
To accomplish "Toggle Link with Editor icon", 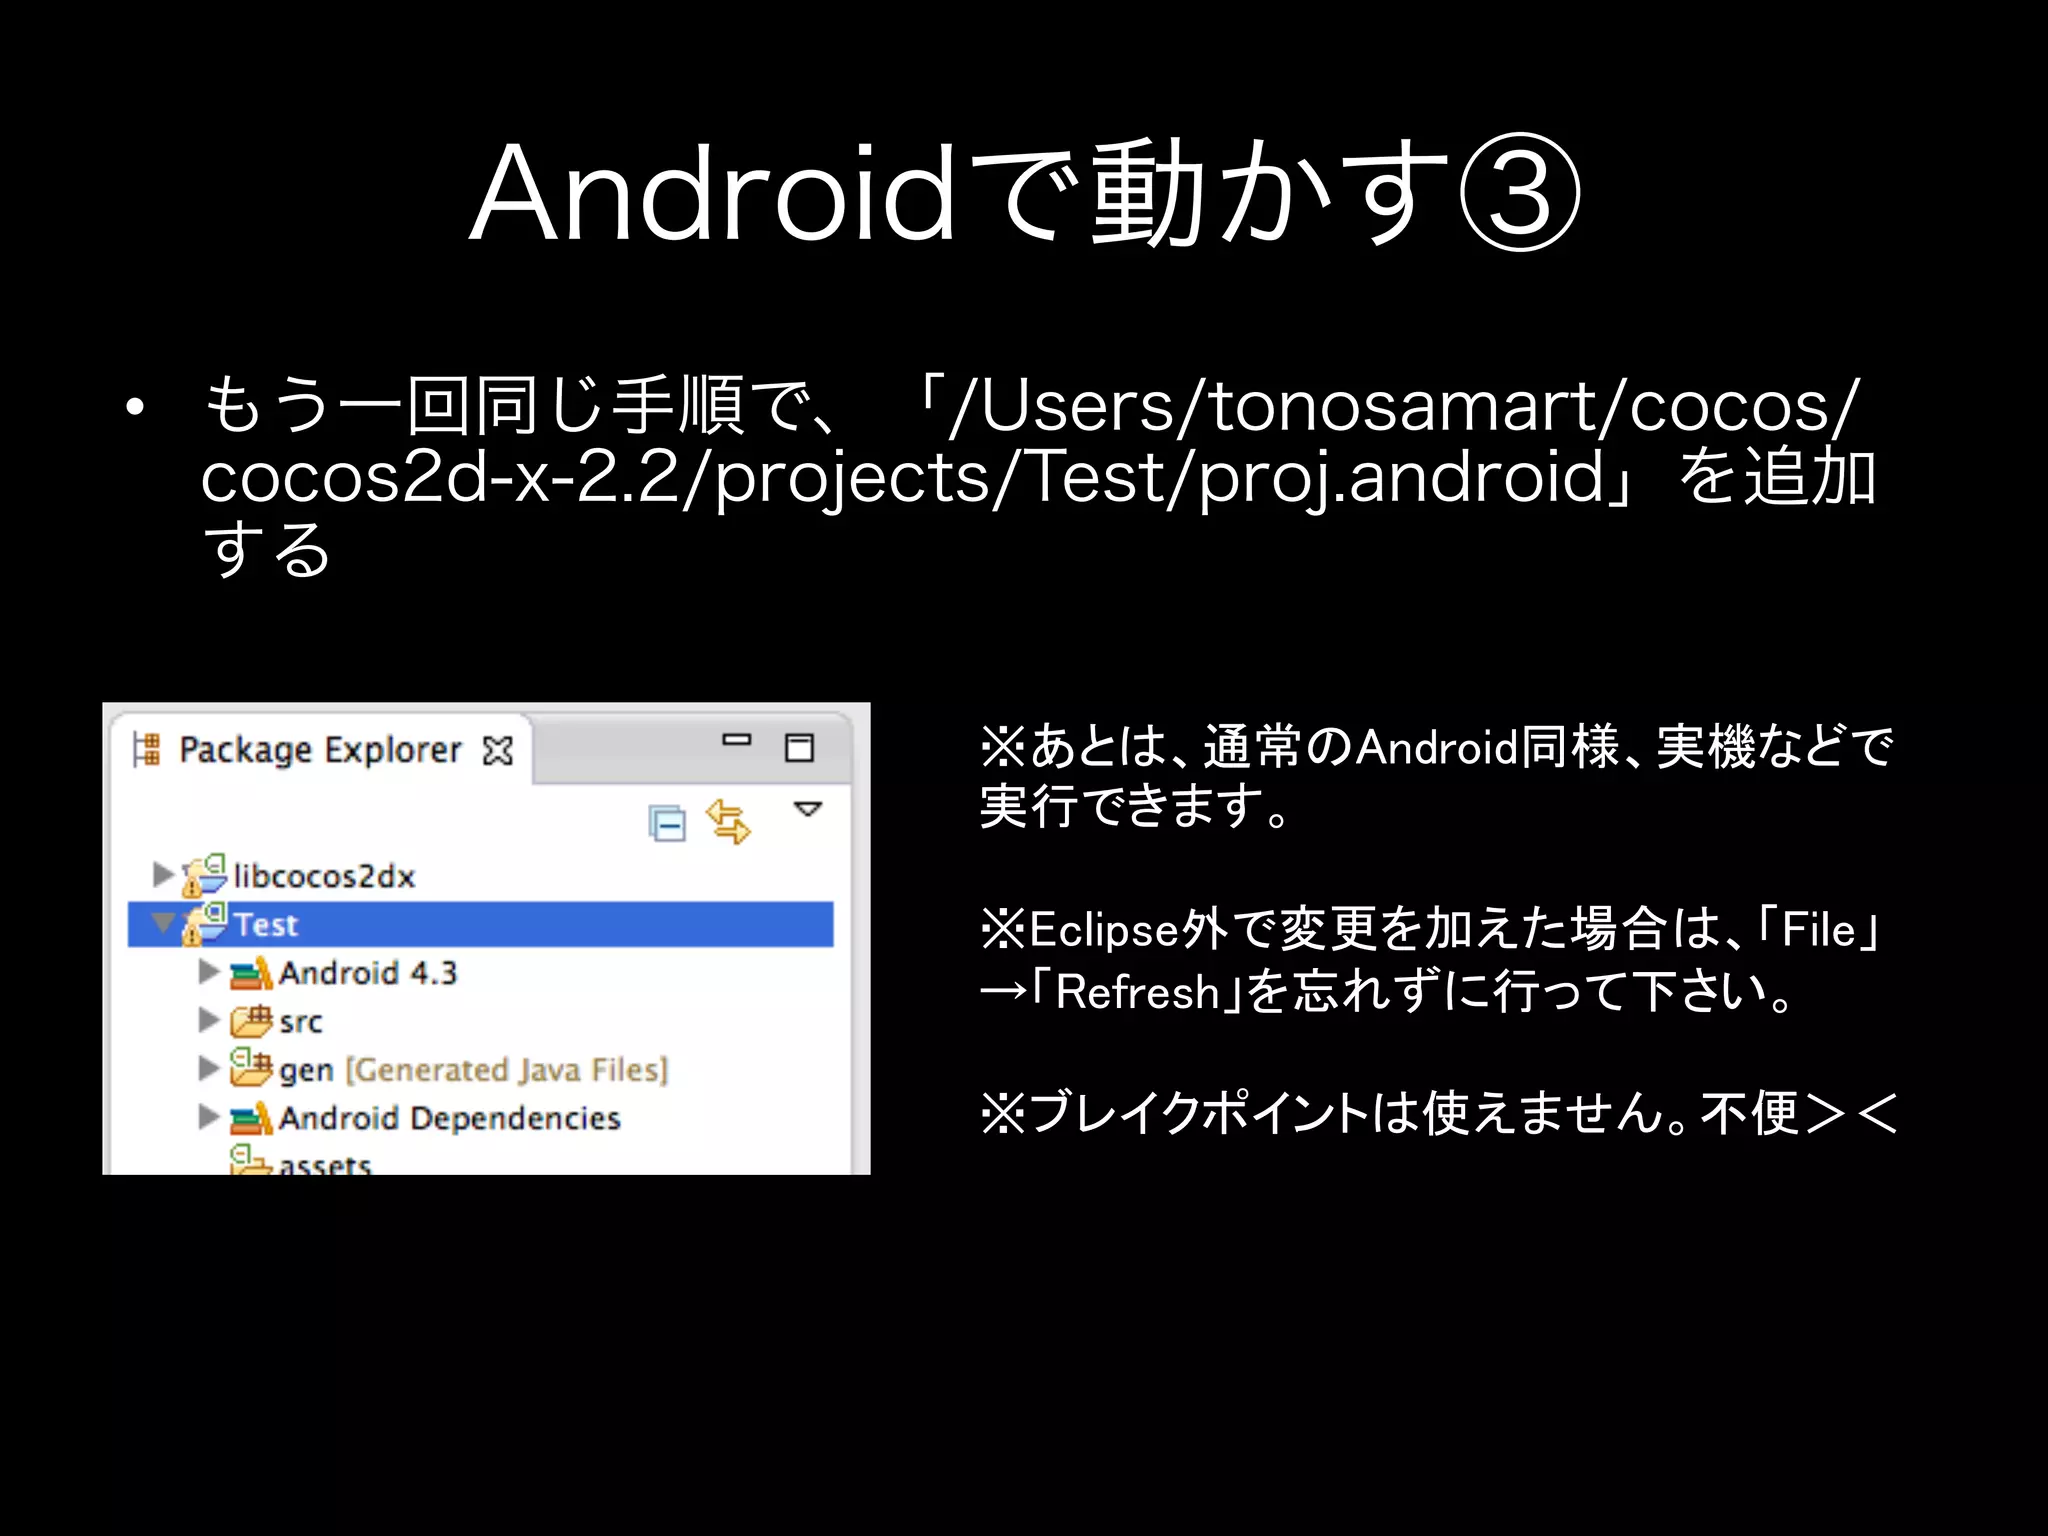I will [x=728, y=822].
